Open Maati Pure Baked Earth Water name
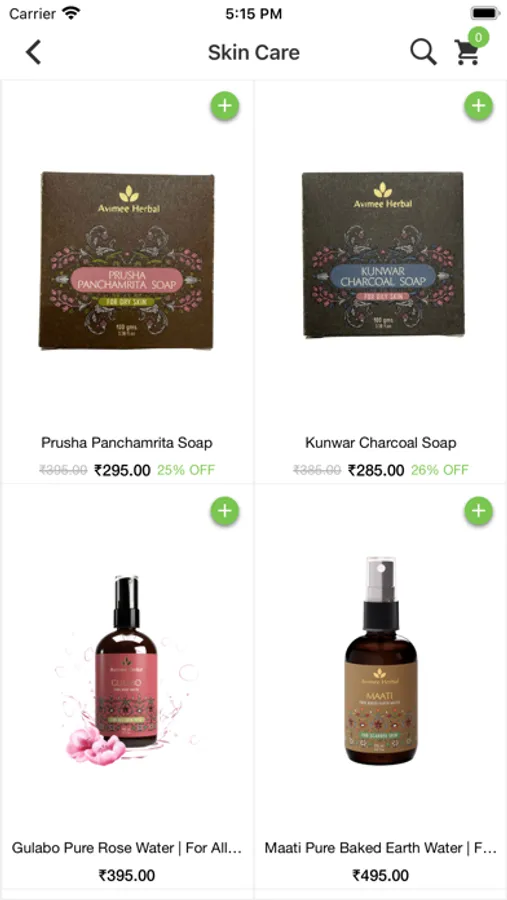The height and width of the screenshot is (900, 507). (x=381, y=848)
